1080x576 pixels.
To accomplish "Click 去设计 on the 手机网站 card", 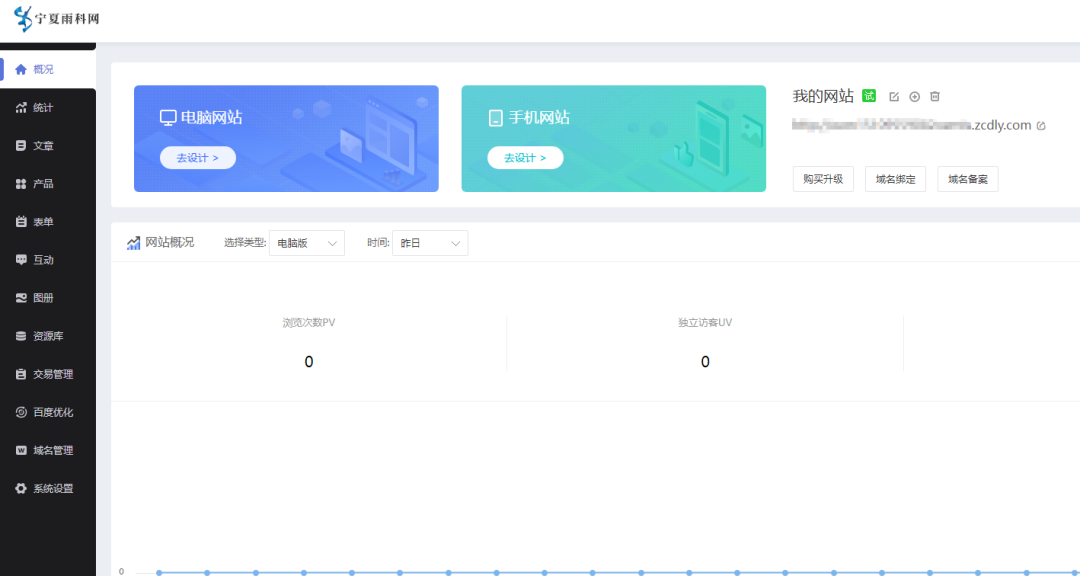I will click(526, 158).
